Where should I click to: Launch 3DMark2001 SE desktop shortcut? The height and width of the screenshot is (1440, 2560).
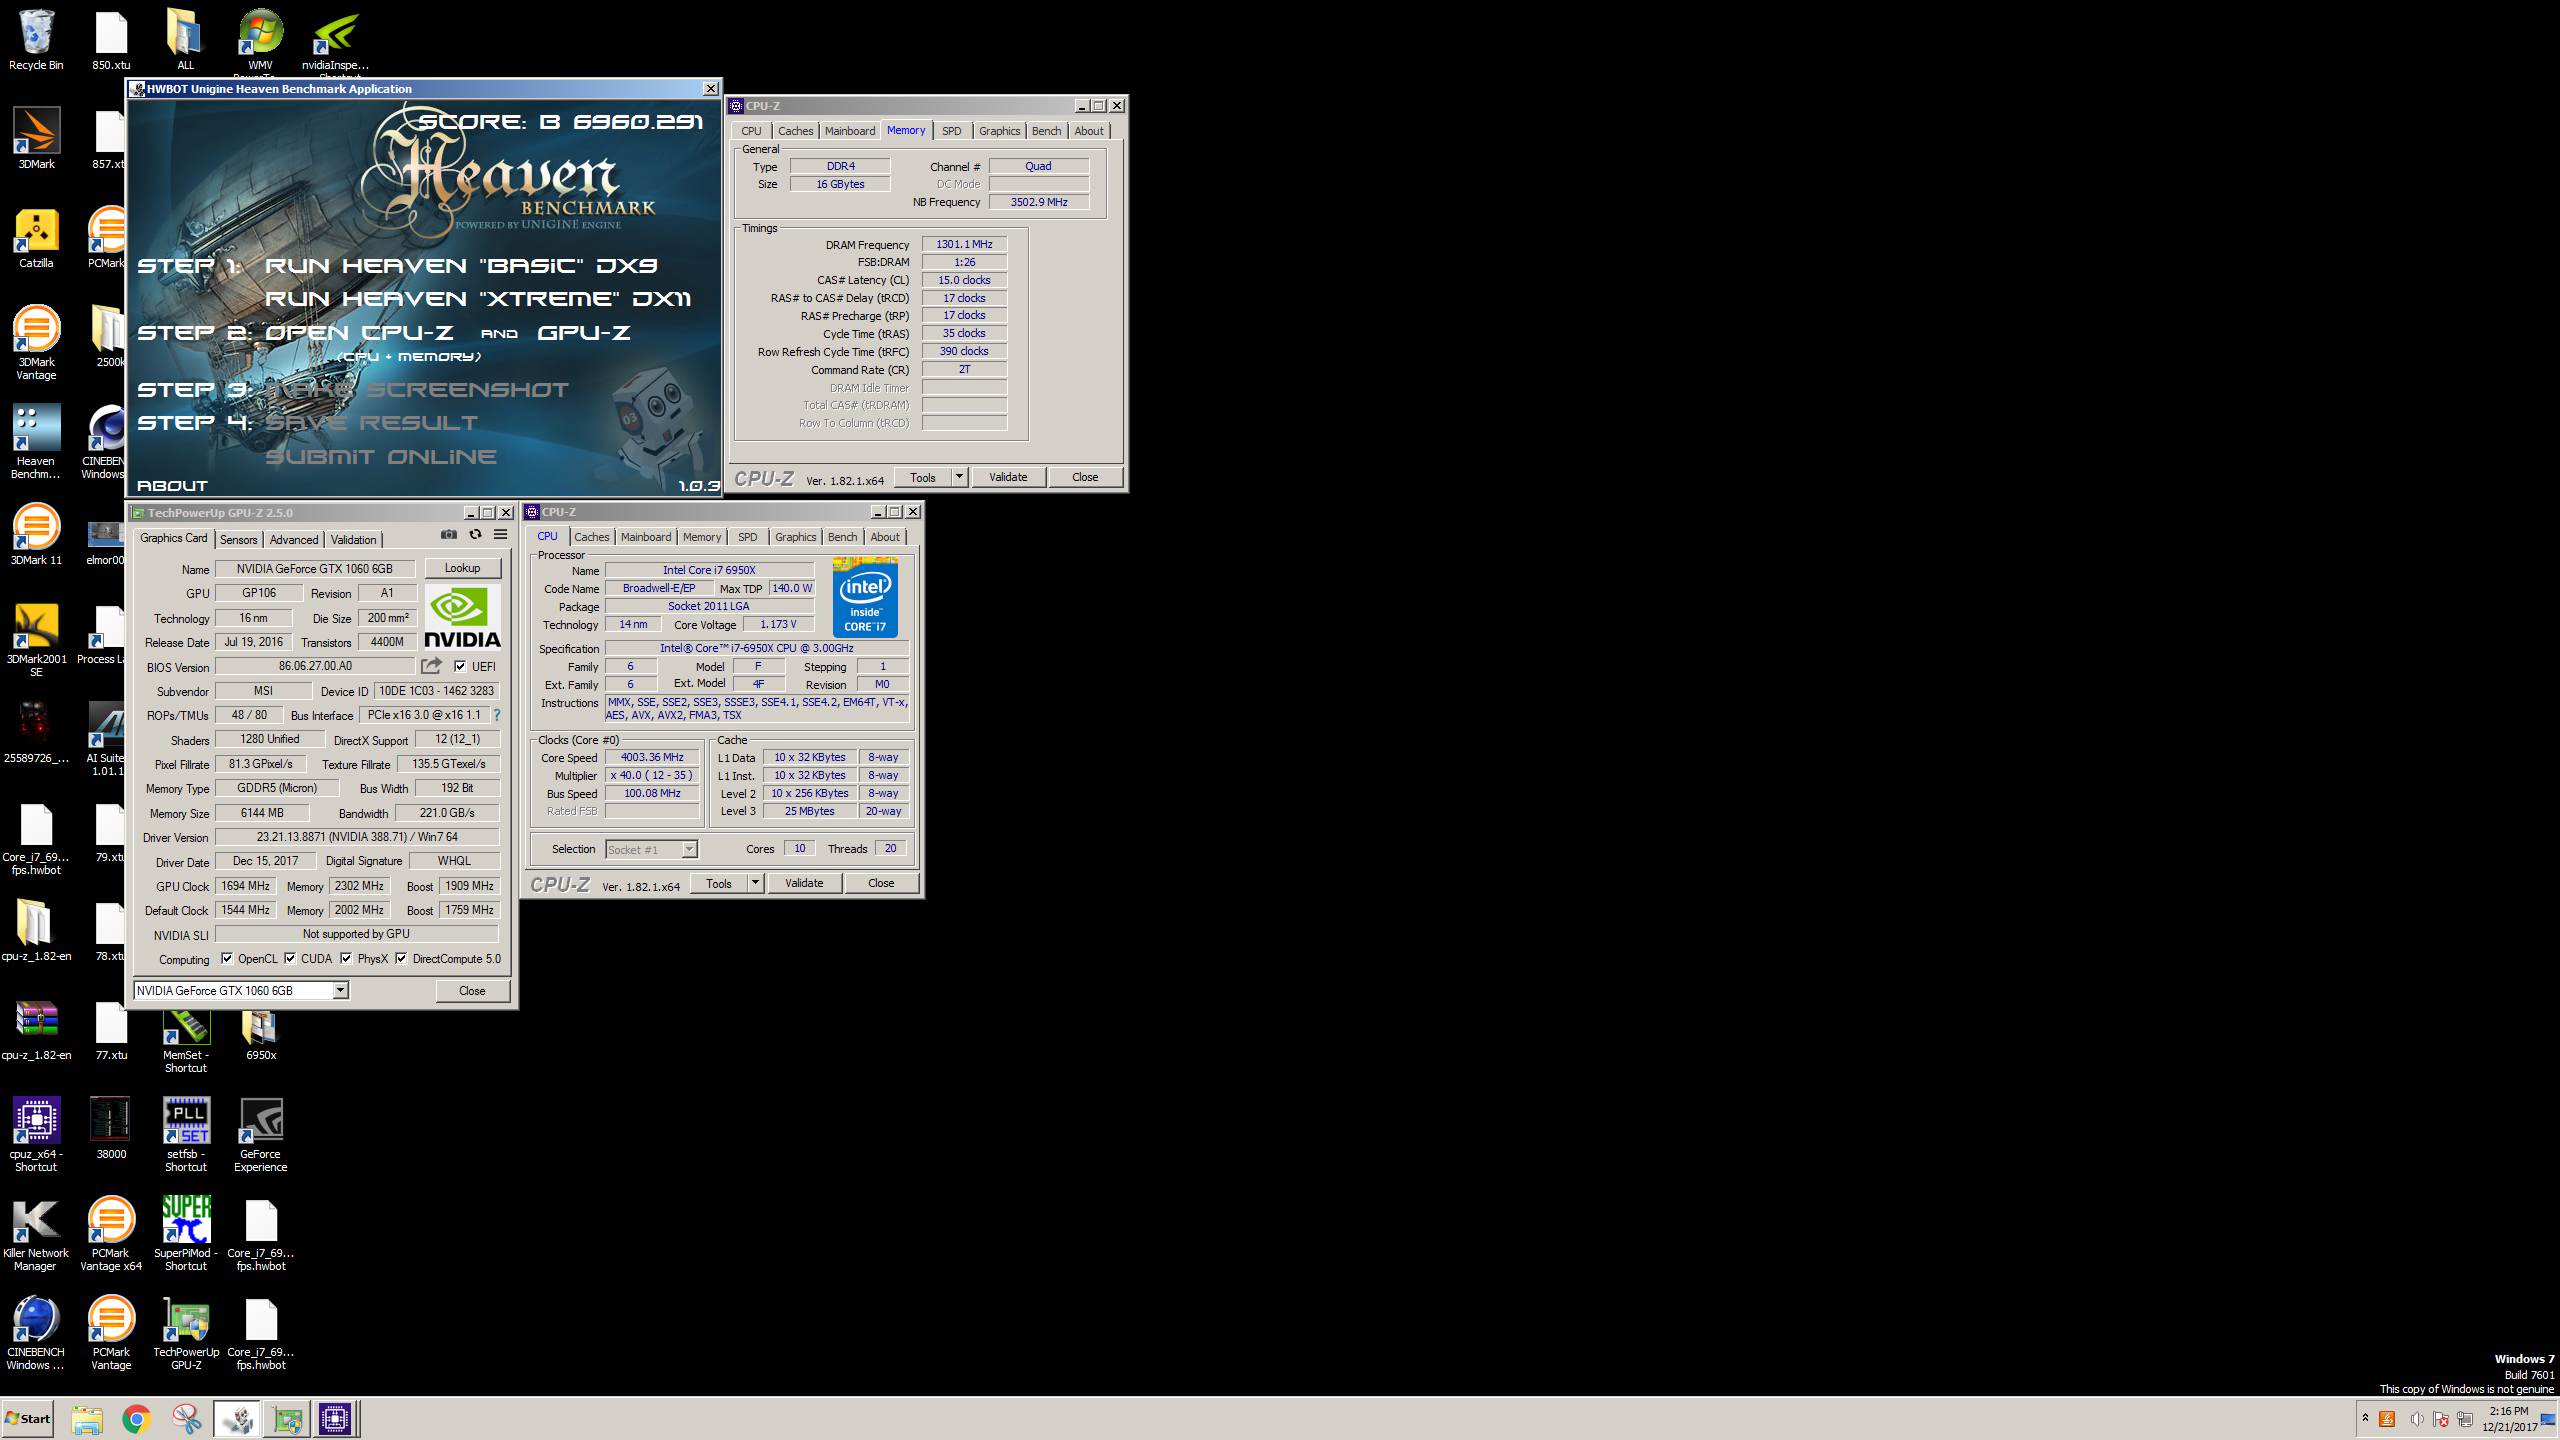point(36,640)
